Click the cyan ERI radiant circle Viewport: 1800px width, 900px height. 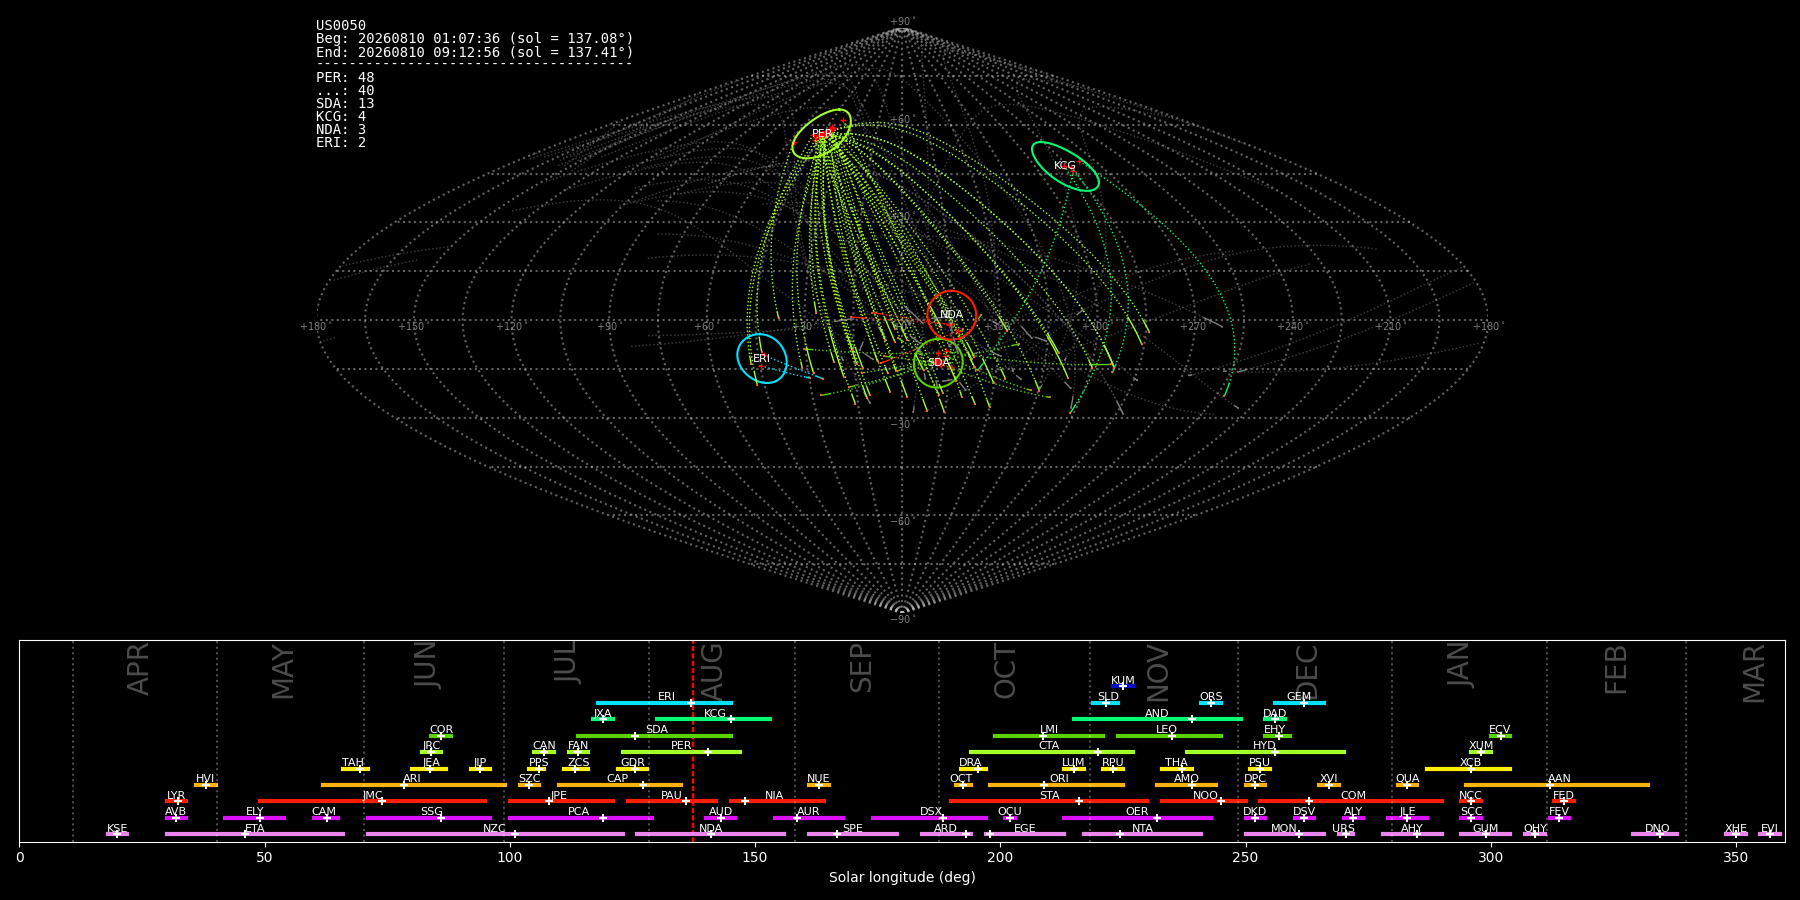click(762, 358)
